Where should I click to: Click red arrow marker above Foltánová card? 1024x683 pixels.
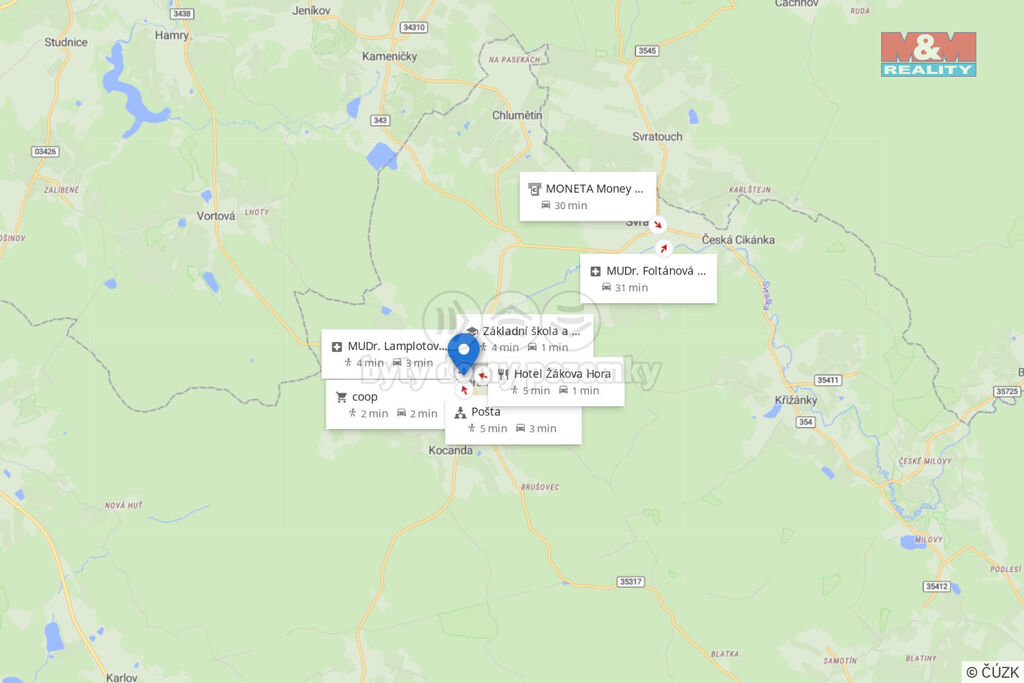[664, 249]
